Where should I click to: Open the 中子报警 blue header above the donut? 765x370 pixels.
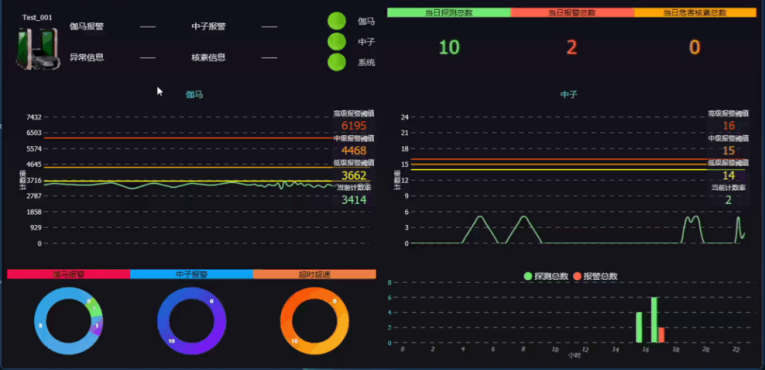pos(192,274)
